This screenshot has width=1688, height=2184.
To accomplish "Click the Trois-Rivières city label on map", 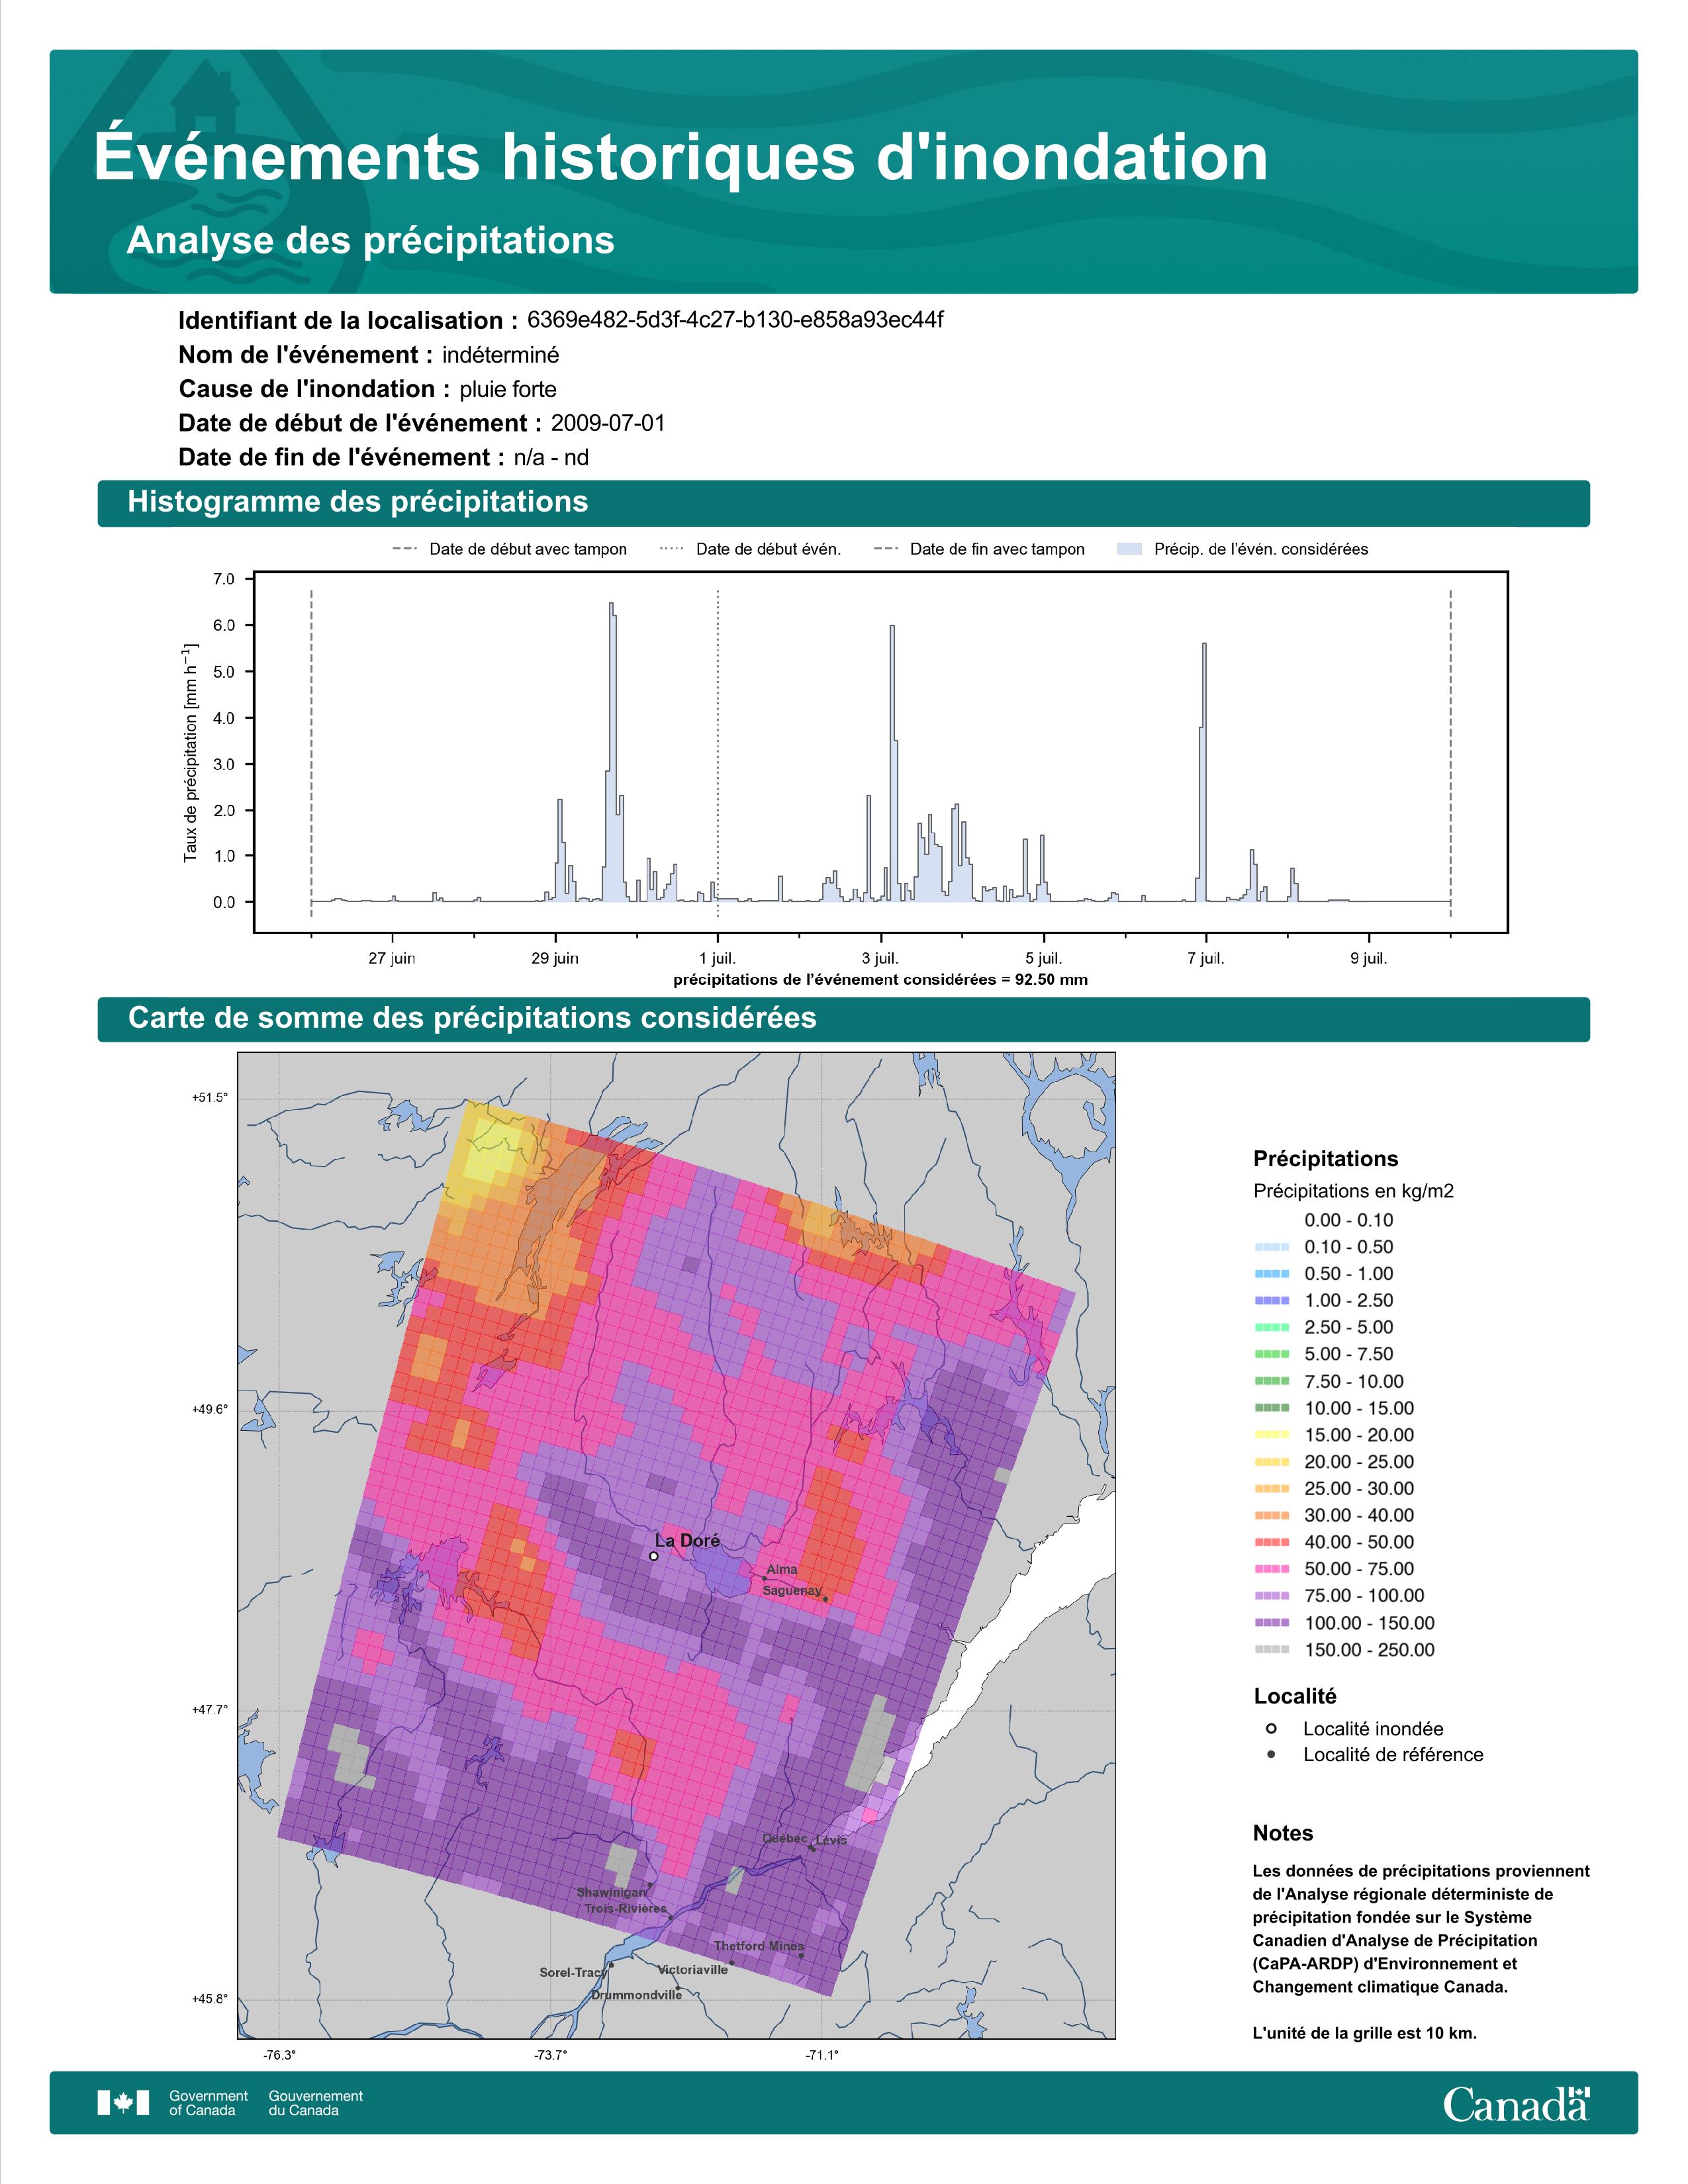I will pos(626,1909).
